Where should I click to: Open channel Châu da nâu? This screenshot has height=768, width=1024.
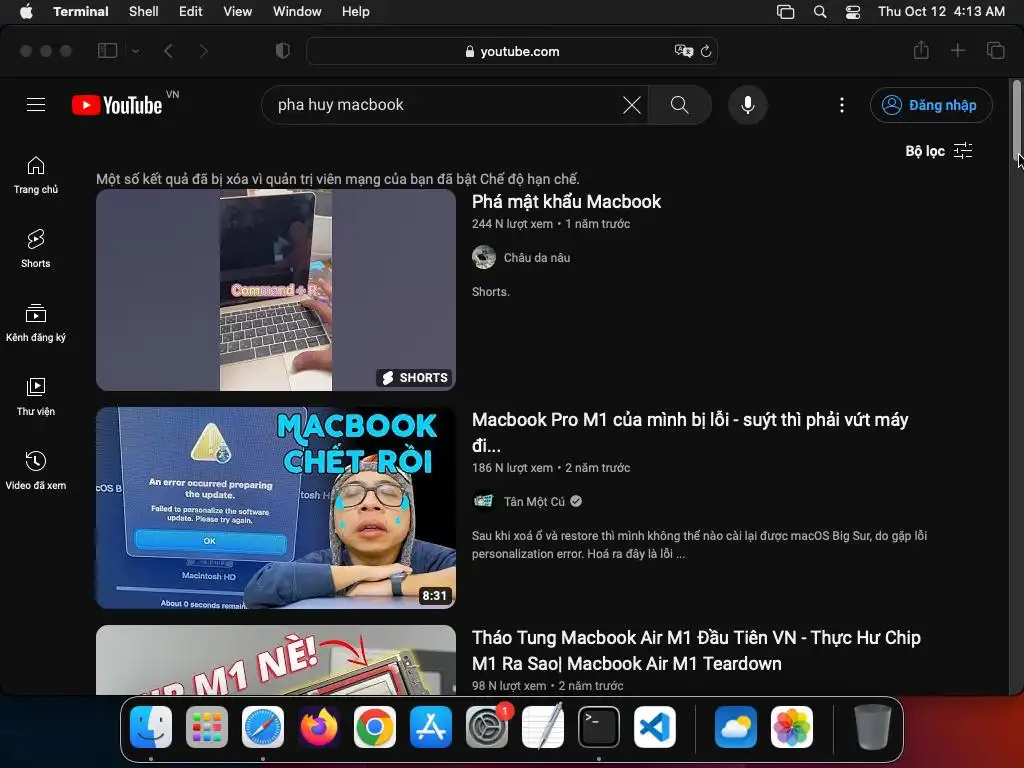[537, 258]
